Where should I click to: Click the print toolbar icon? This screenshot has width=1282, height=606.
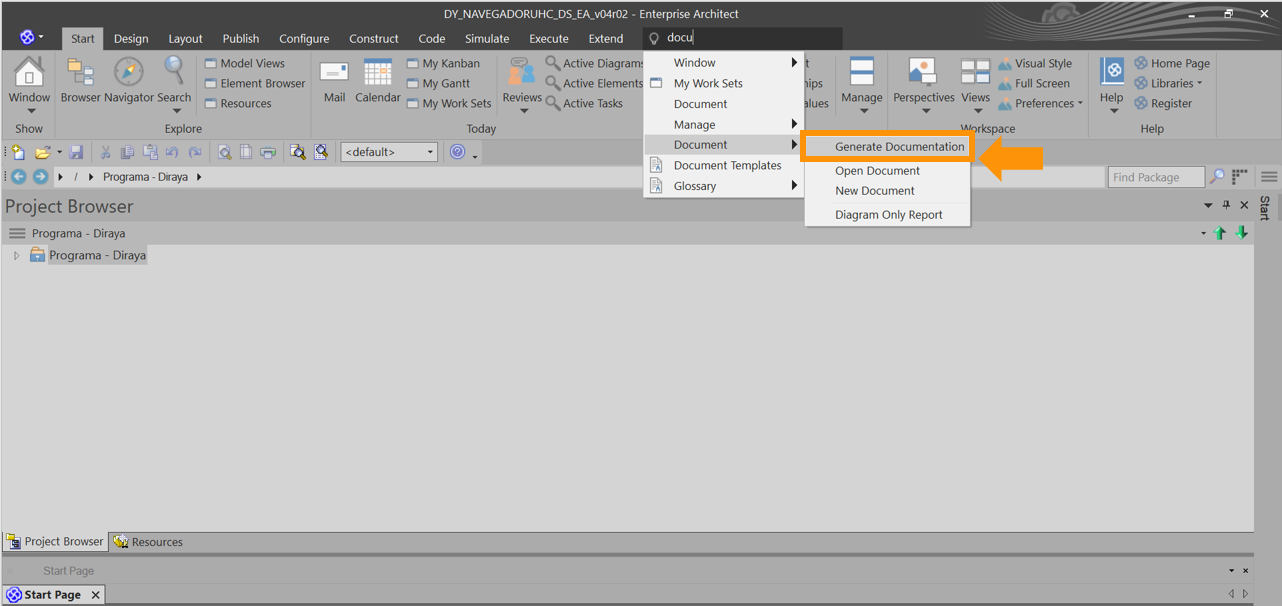point(268,152)
